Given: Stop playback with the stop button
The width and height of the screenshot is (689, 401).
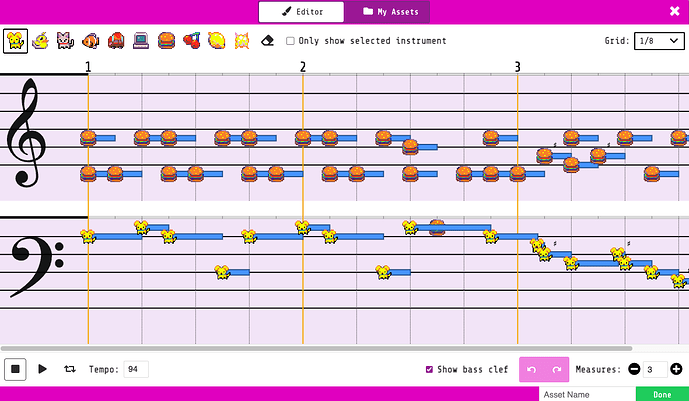Looking at the screenshot, I should 15,369.
